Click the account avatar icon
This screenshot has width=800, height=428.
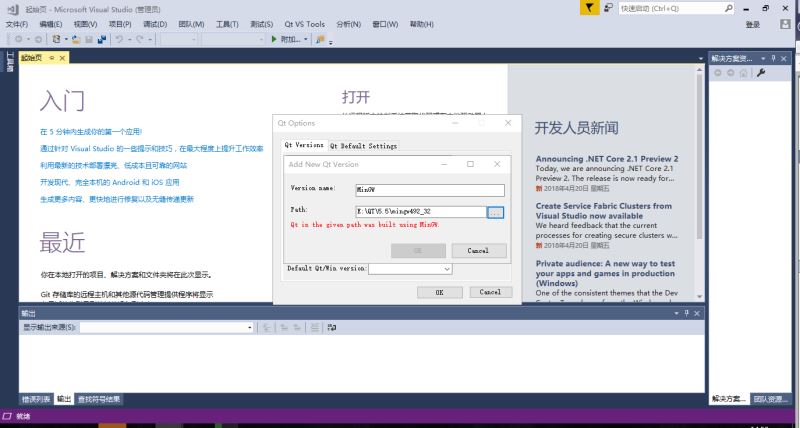tap(785, 24)
